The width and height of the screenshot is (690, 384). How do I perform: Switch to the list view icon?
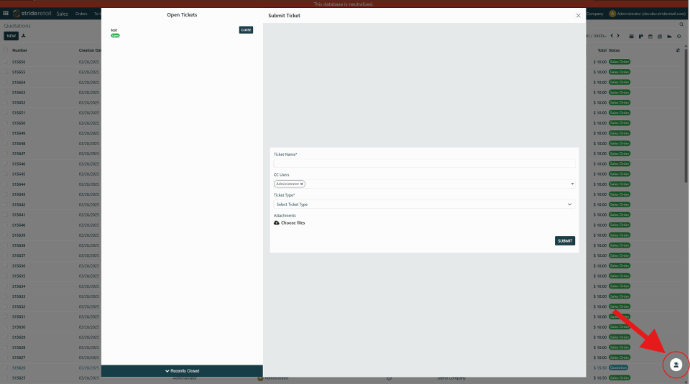pyautogui.click(x=631, y=37)
